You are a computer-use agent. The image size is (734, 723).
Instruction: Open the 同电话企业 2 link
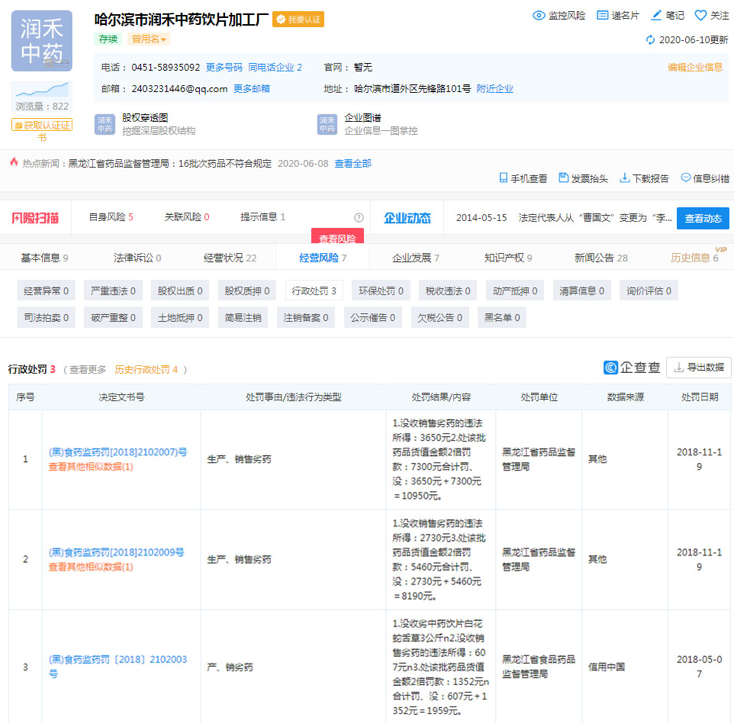click(x=275, y=67)
